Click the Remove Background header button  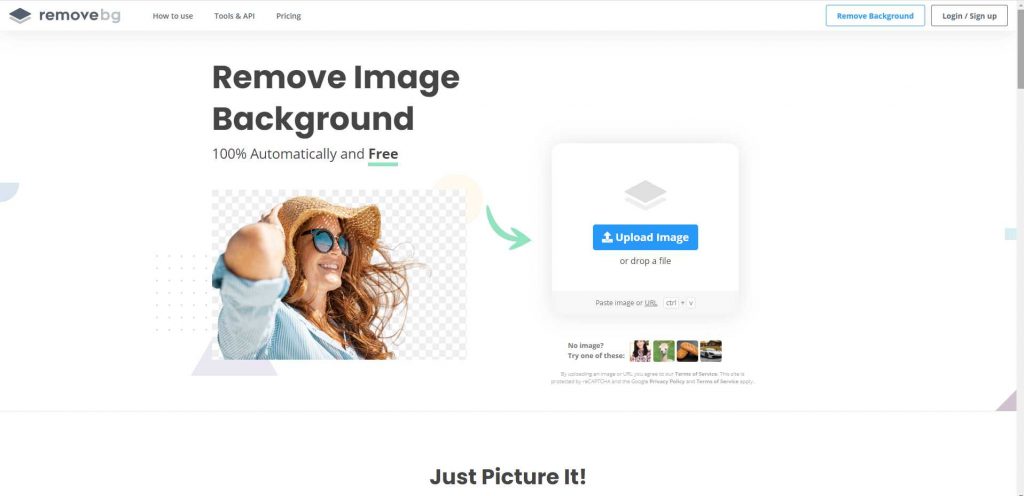[x=875, y=16]
